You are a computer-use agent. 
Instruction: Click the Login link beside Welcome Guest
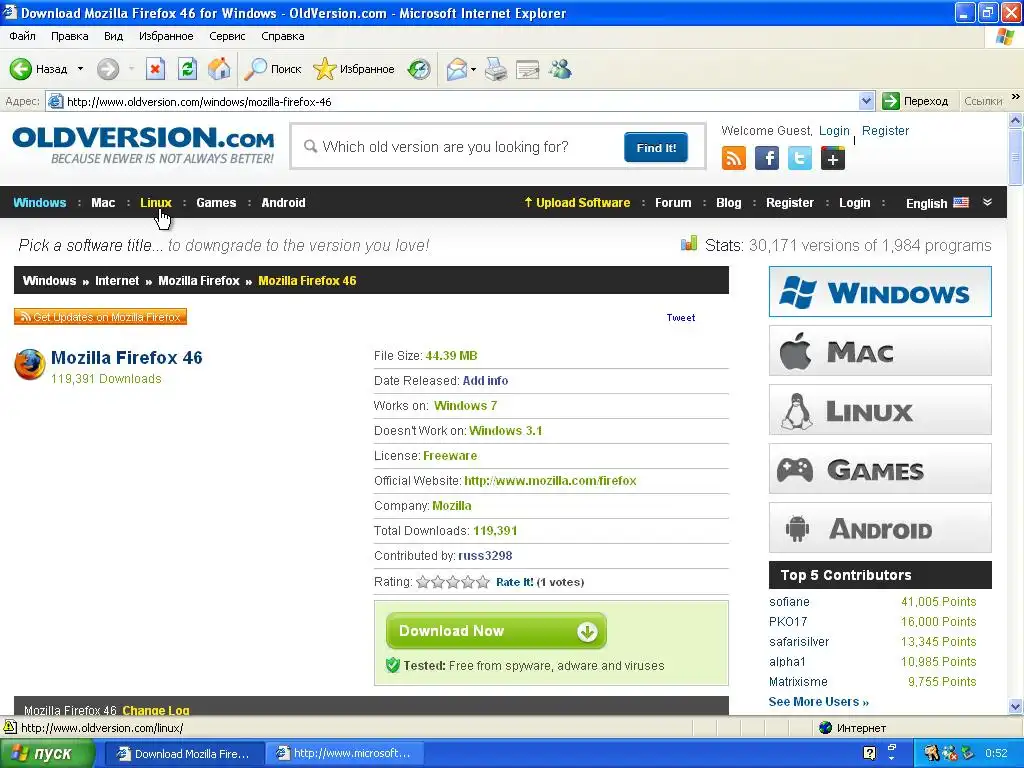(x=834, y=131)
